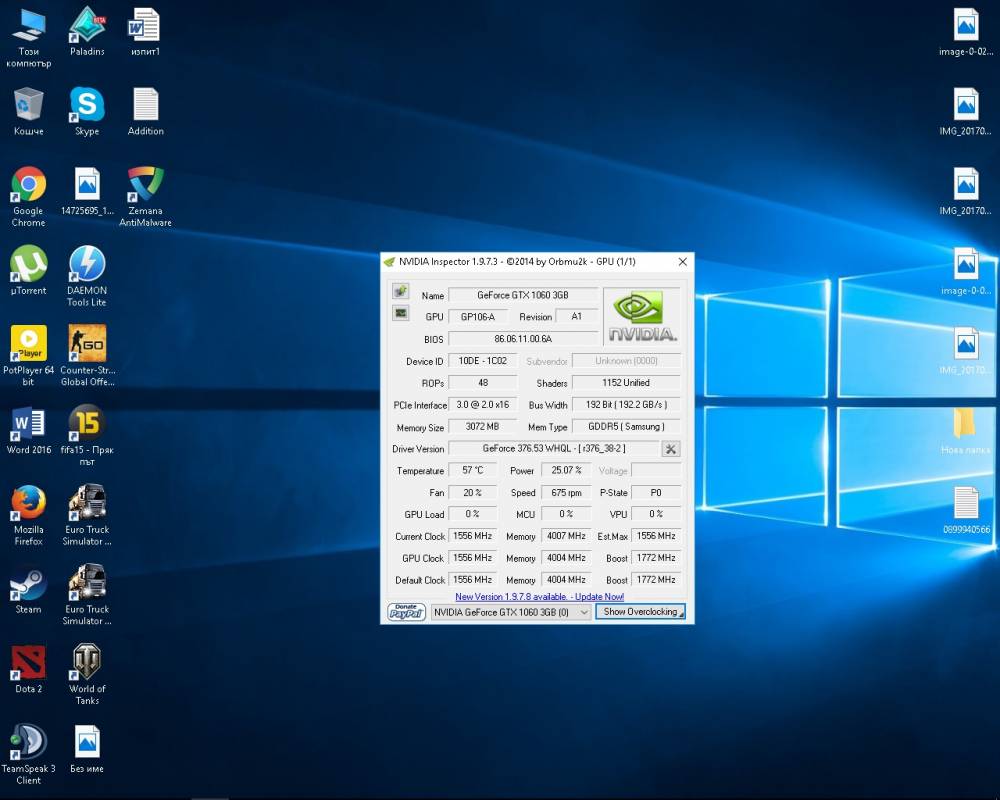This screenshot has height=800, width=1000.
Task: Open the GPU selection dropdown
Action: (x=511, y=612)
